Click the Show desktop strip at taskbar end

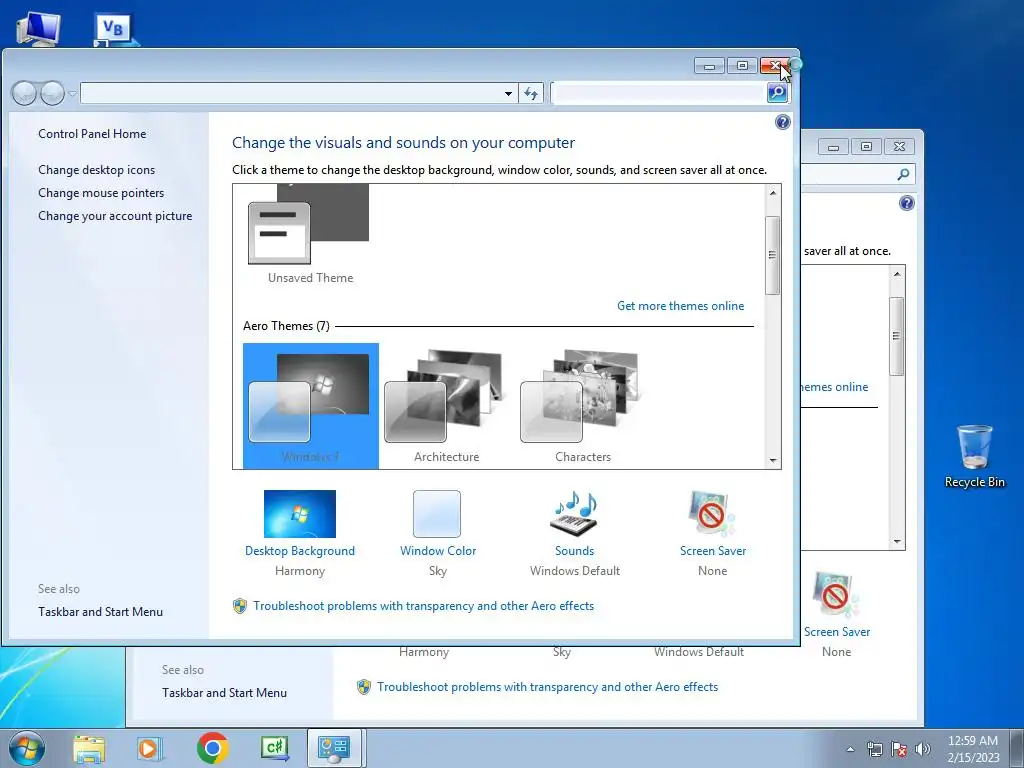pos(1019,748)
